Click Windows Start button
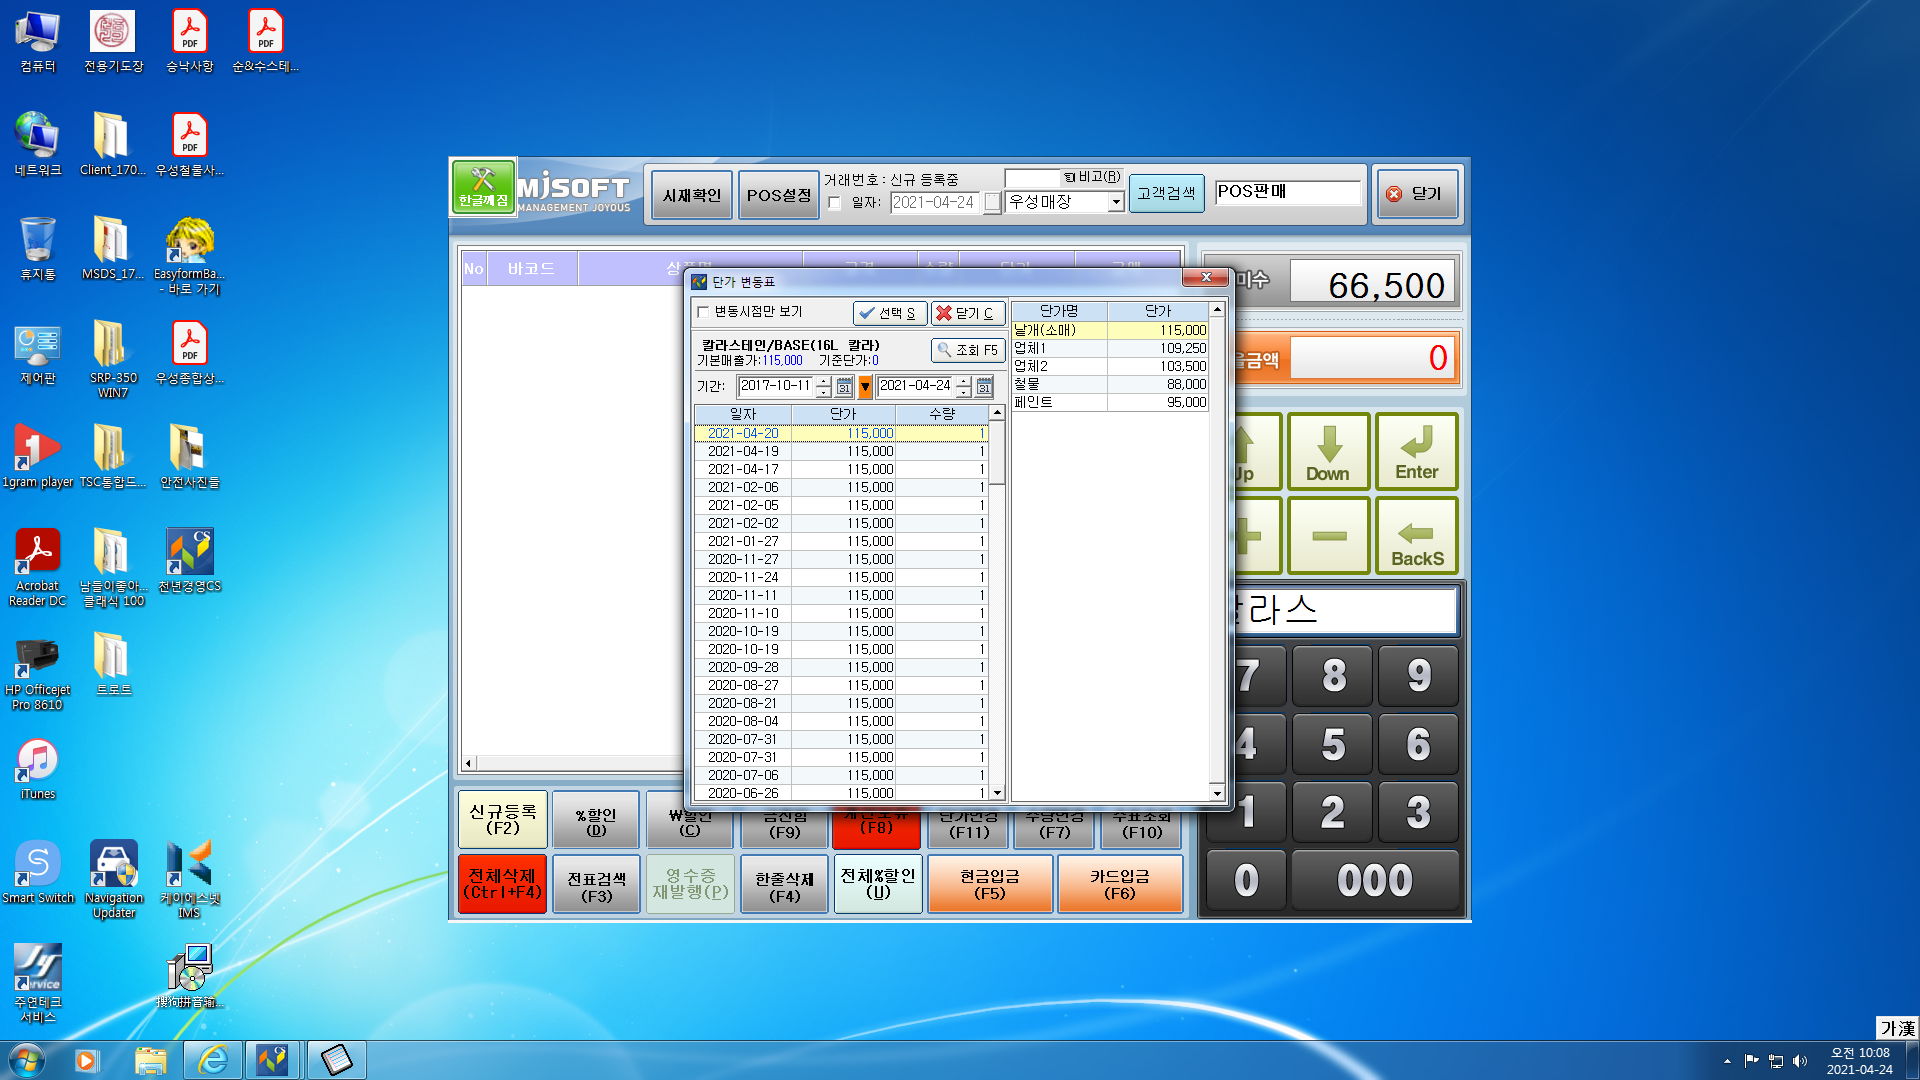Screen dimensions: 1920x1080 click(x=27, y=1060)
